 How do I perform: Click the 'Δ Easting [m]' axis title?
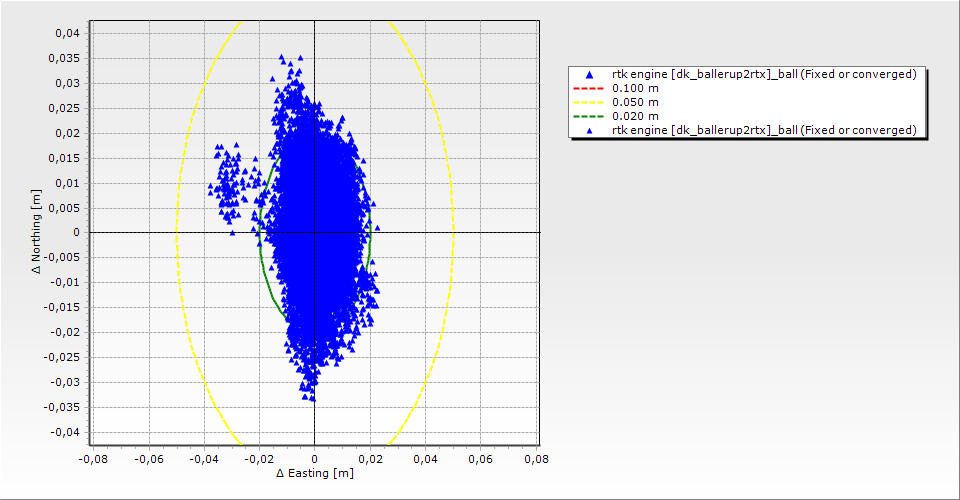[x=315, y=473]
